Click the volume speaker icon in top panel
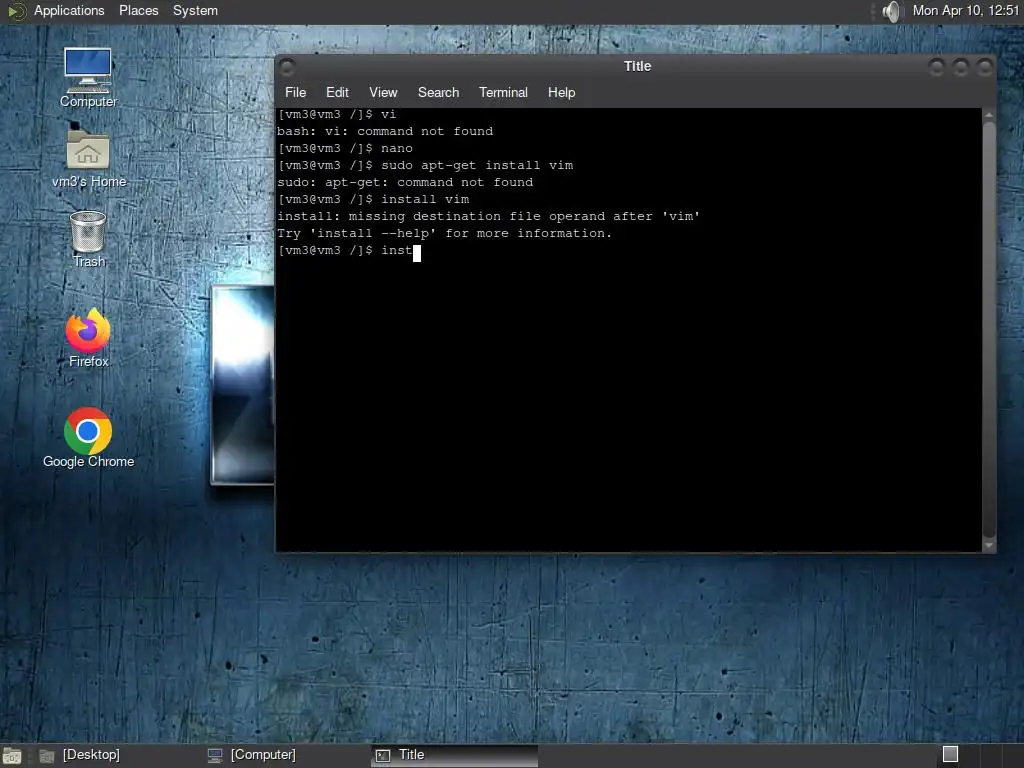 click(891, 11)
